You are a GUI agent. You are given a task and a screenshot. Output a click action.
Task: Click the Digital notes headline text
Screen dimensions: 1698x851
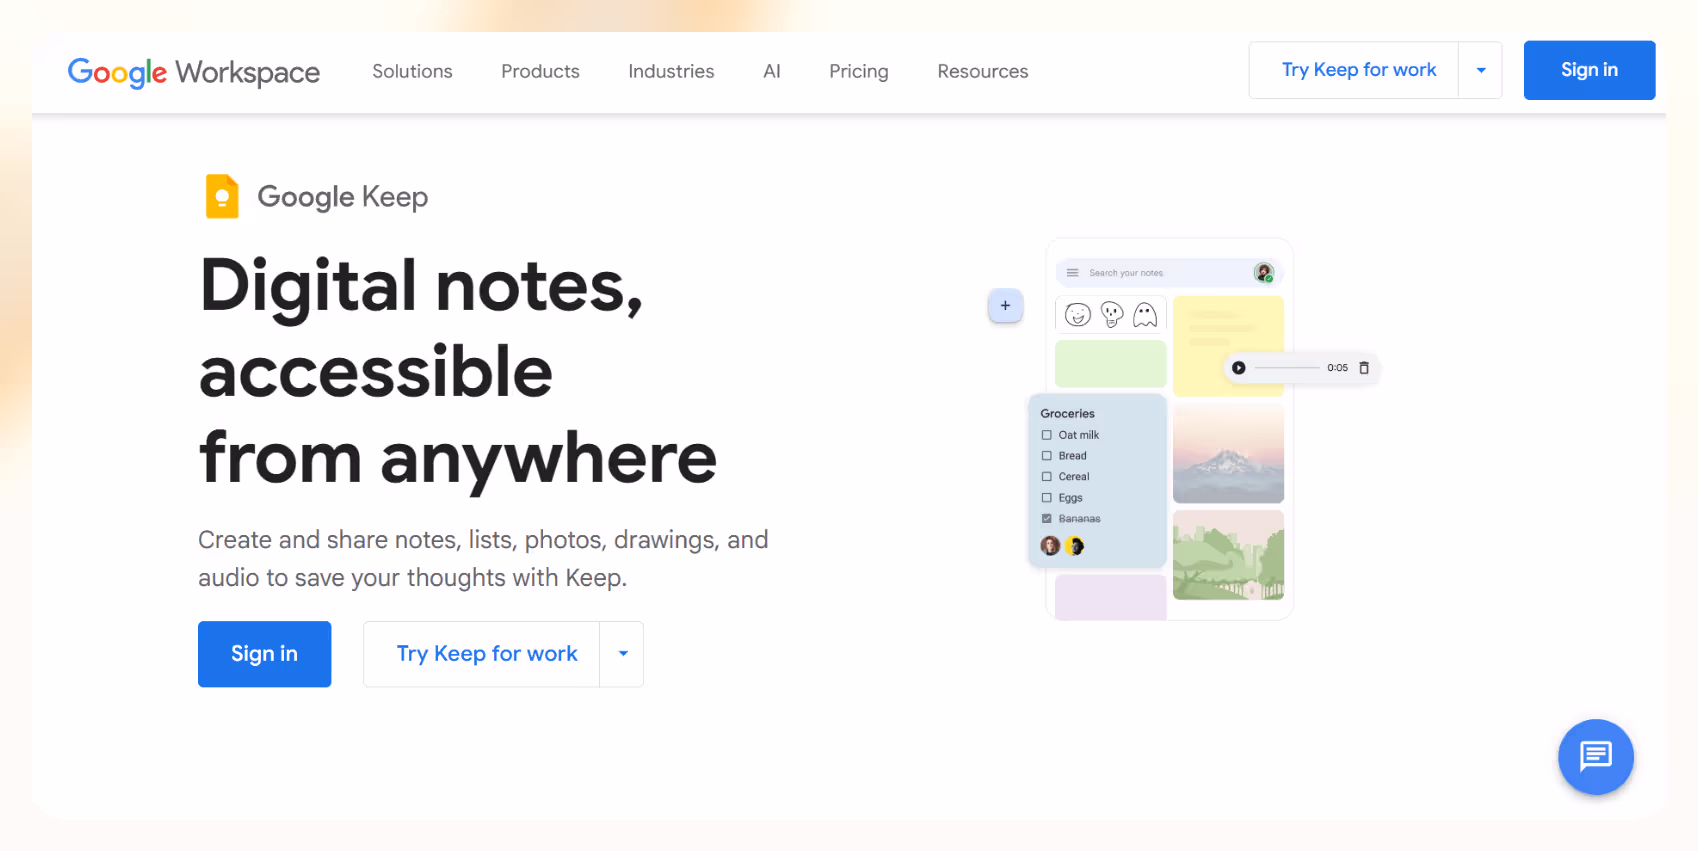click(458, 371)
